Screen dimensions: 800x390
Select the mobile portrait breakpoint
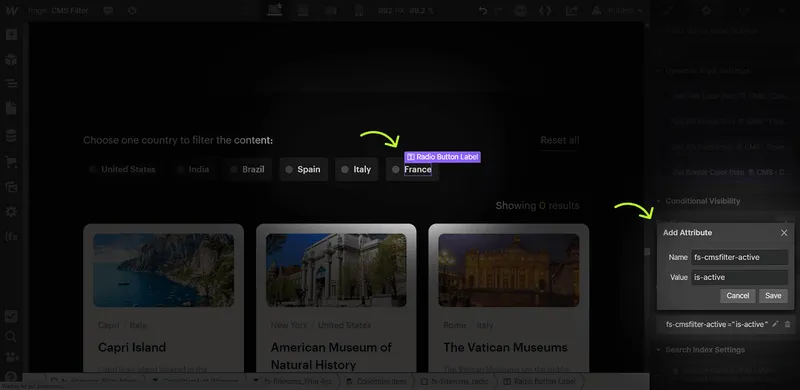pyautogui.click(x=359, y=10)
